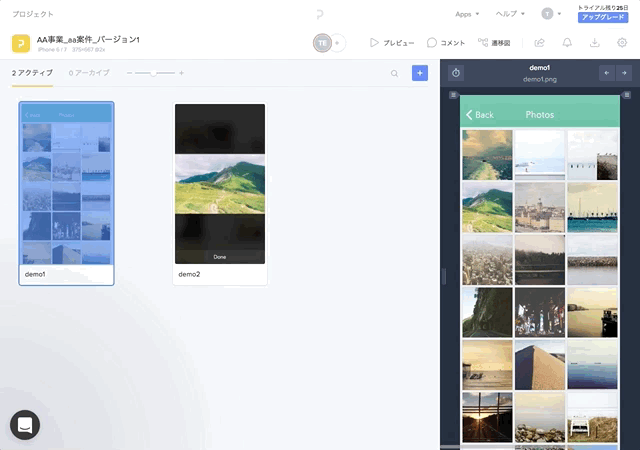Click the Photos title in preview
Image resolution: width=640 pixels, height=450 pixels.
tap(540, 115)
